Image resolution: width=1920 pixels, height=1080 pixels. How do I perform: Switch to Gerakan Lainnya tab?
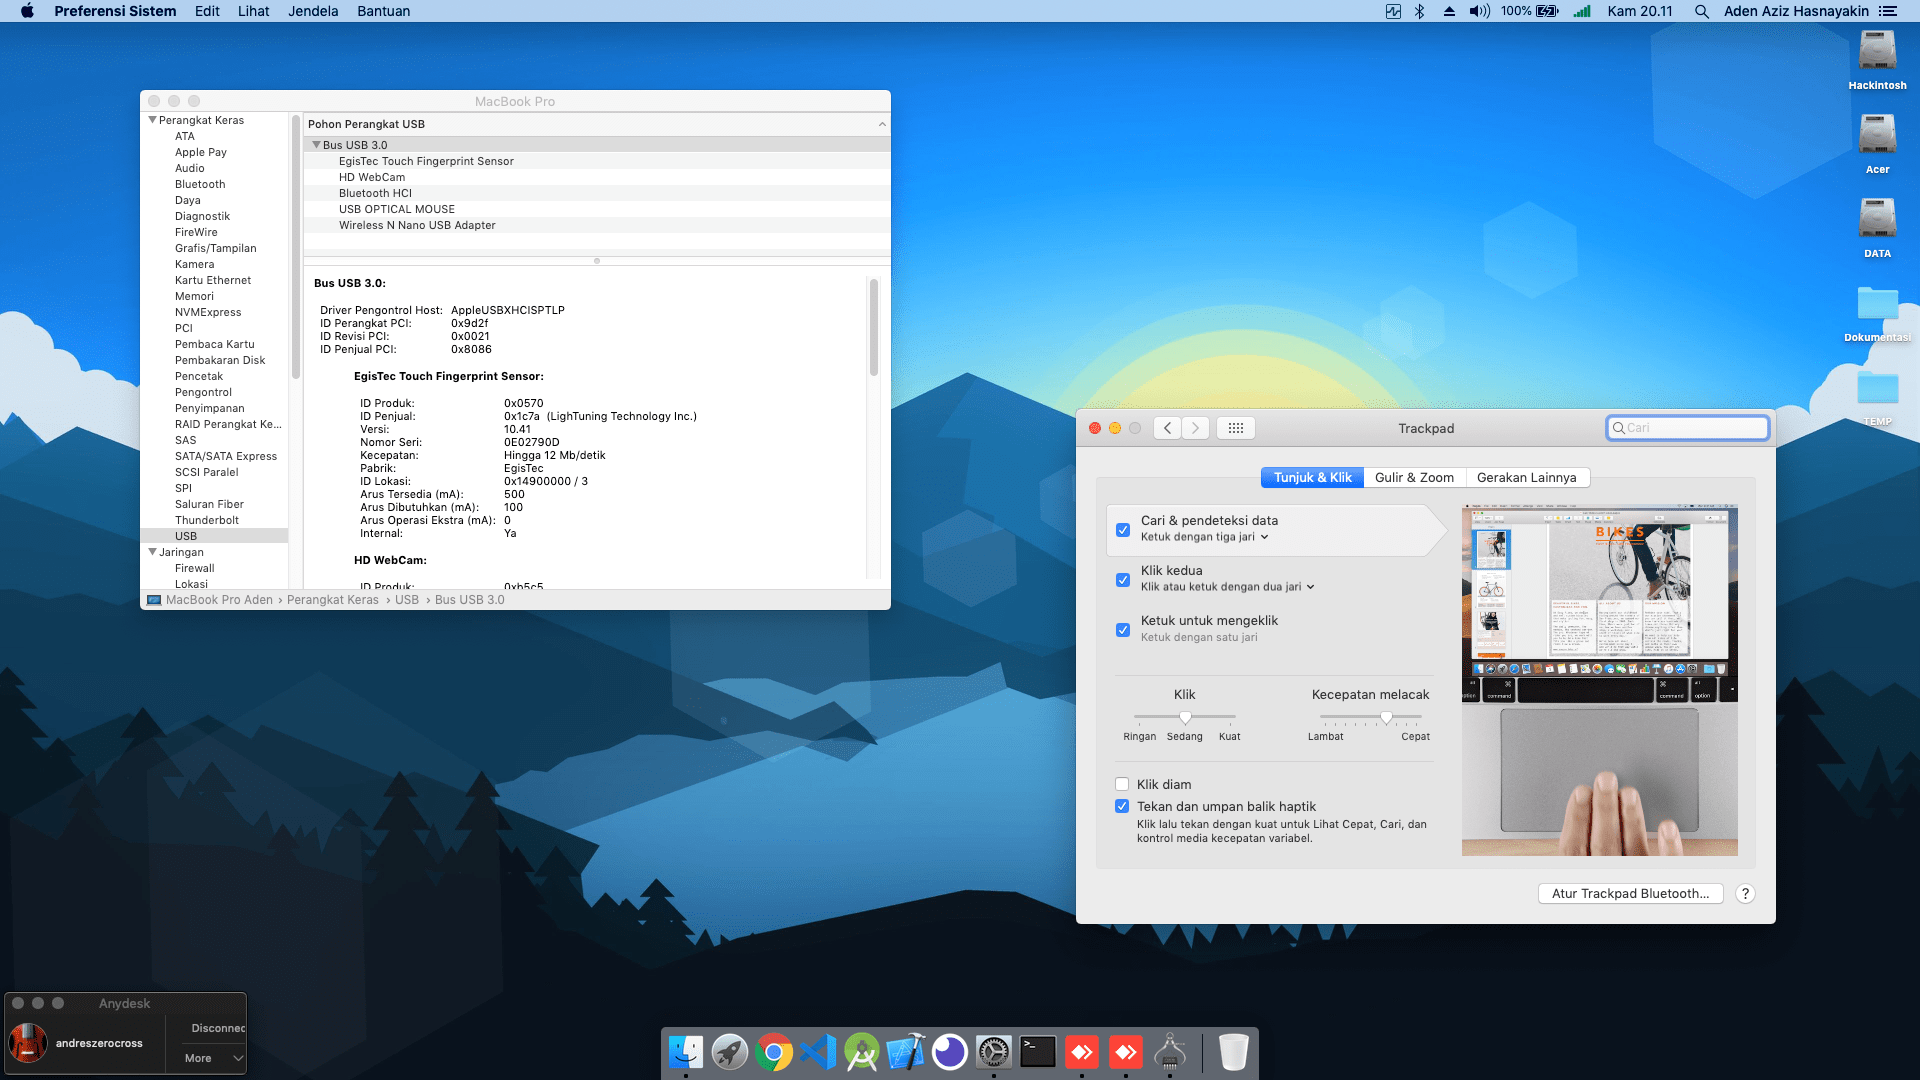point(1527,478)
